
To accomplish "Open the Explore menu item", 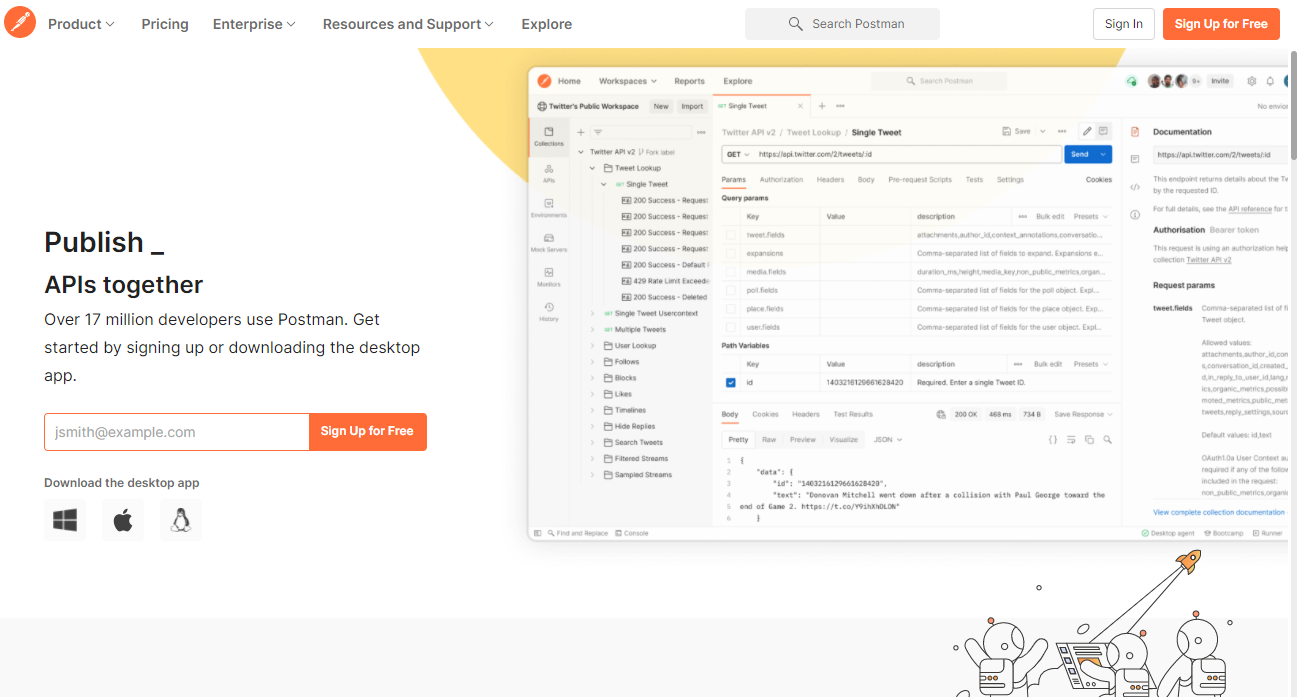I will (x=547, y=24).
